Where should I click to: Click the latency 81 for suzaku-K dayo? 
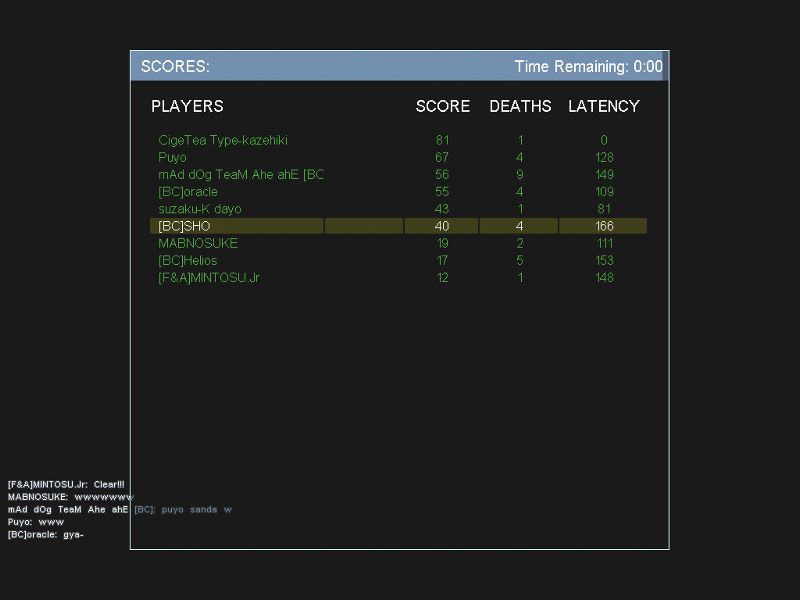pos(604,209)
